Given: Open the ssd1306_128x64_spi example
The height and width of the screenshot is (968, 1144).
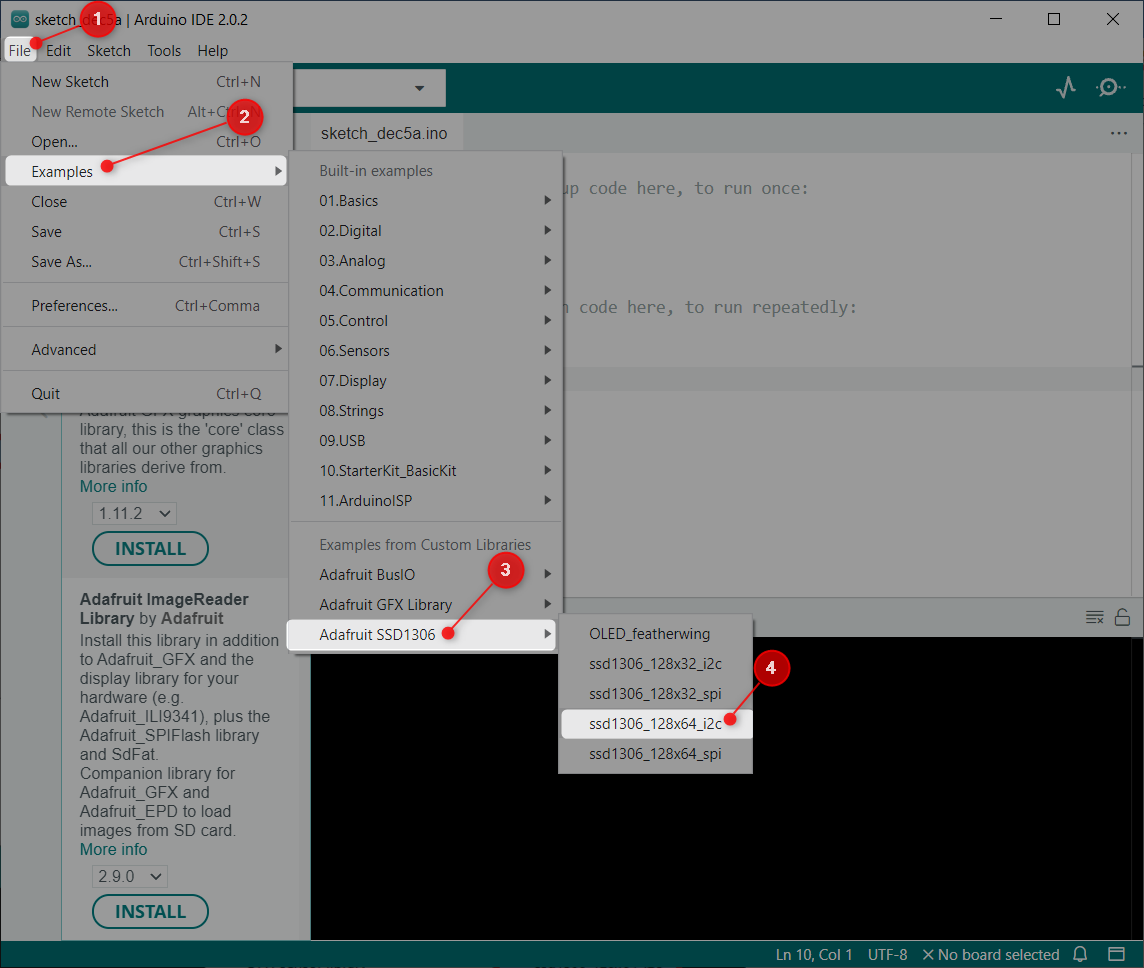Looking at the screenshot, I should pos(655,754).
